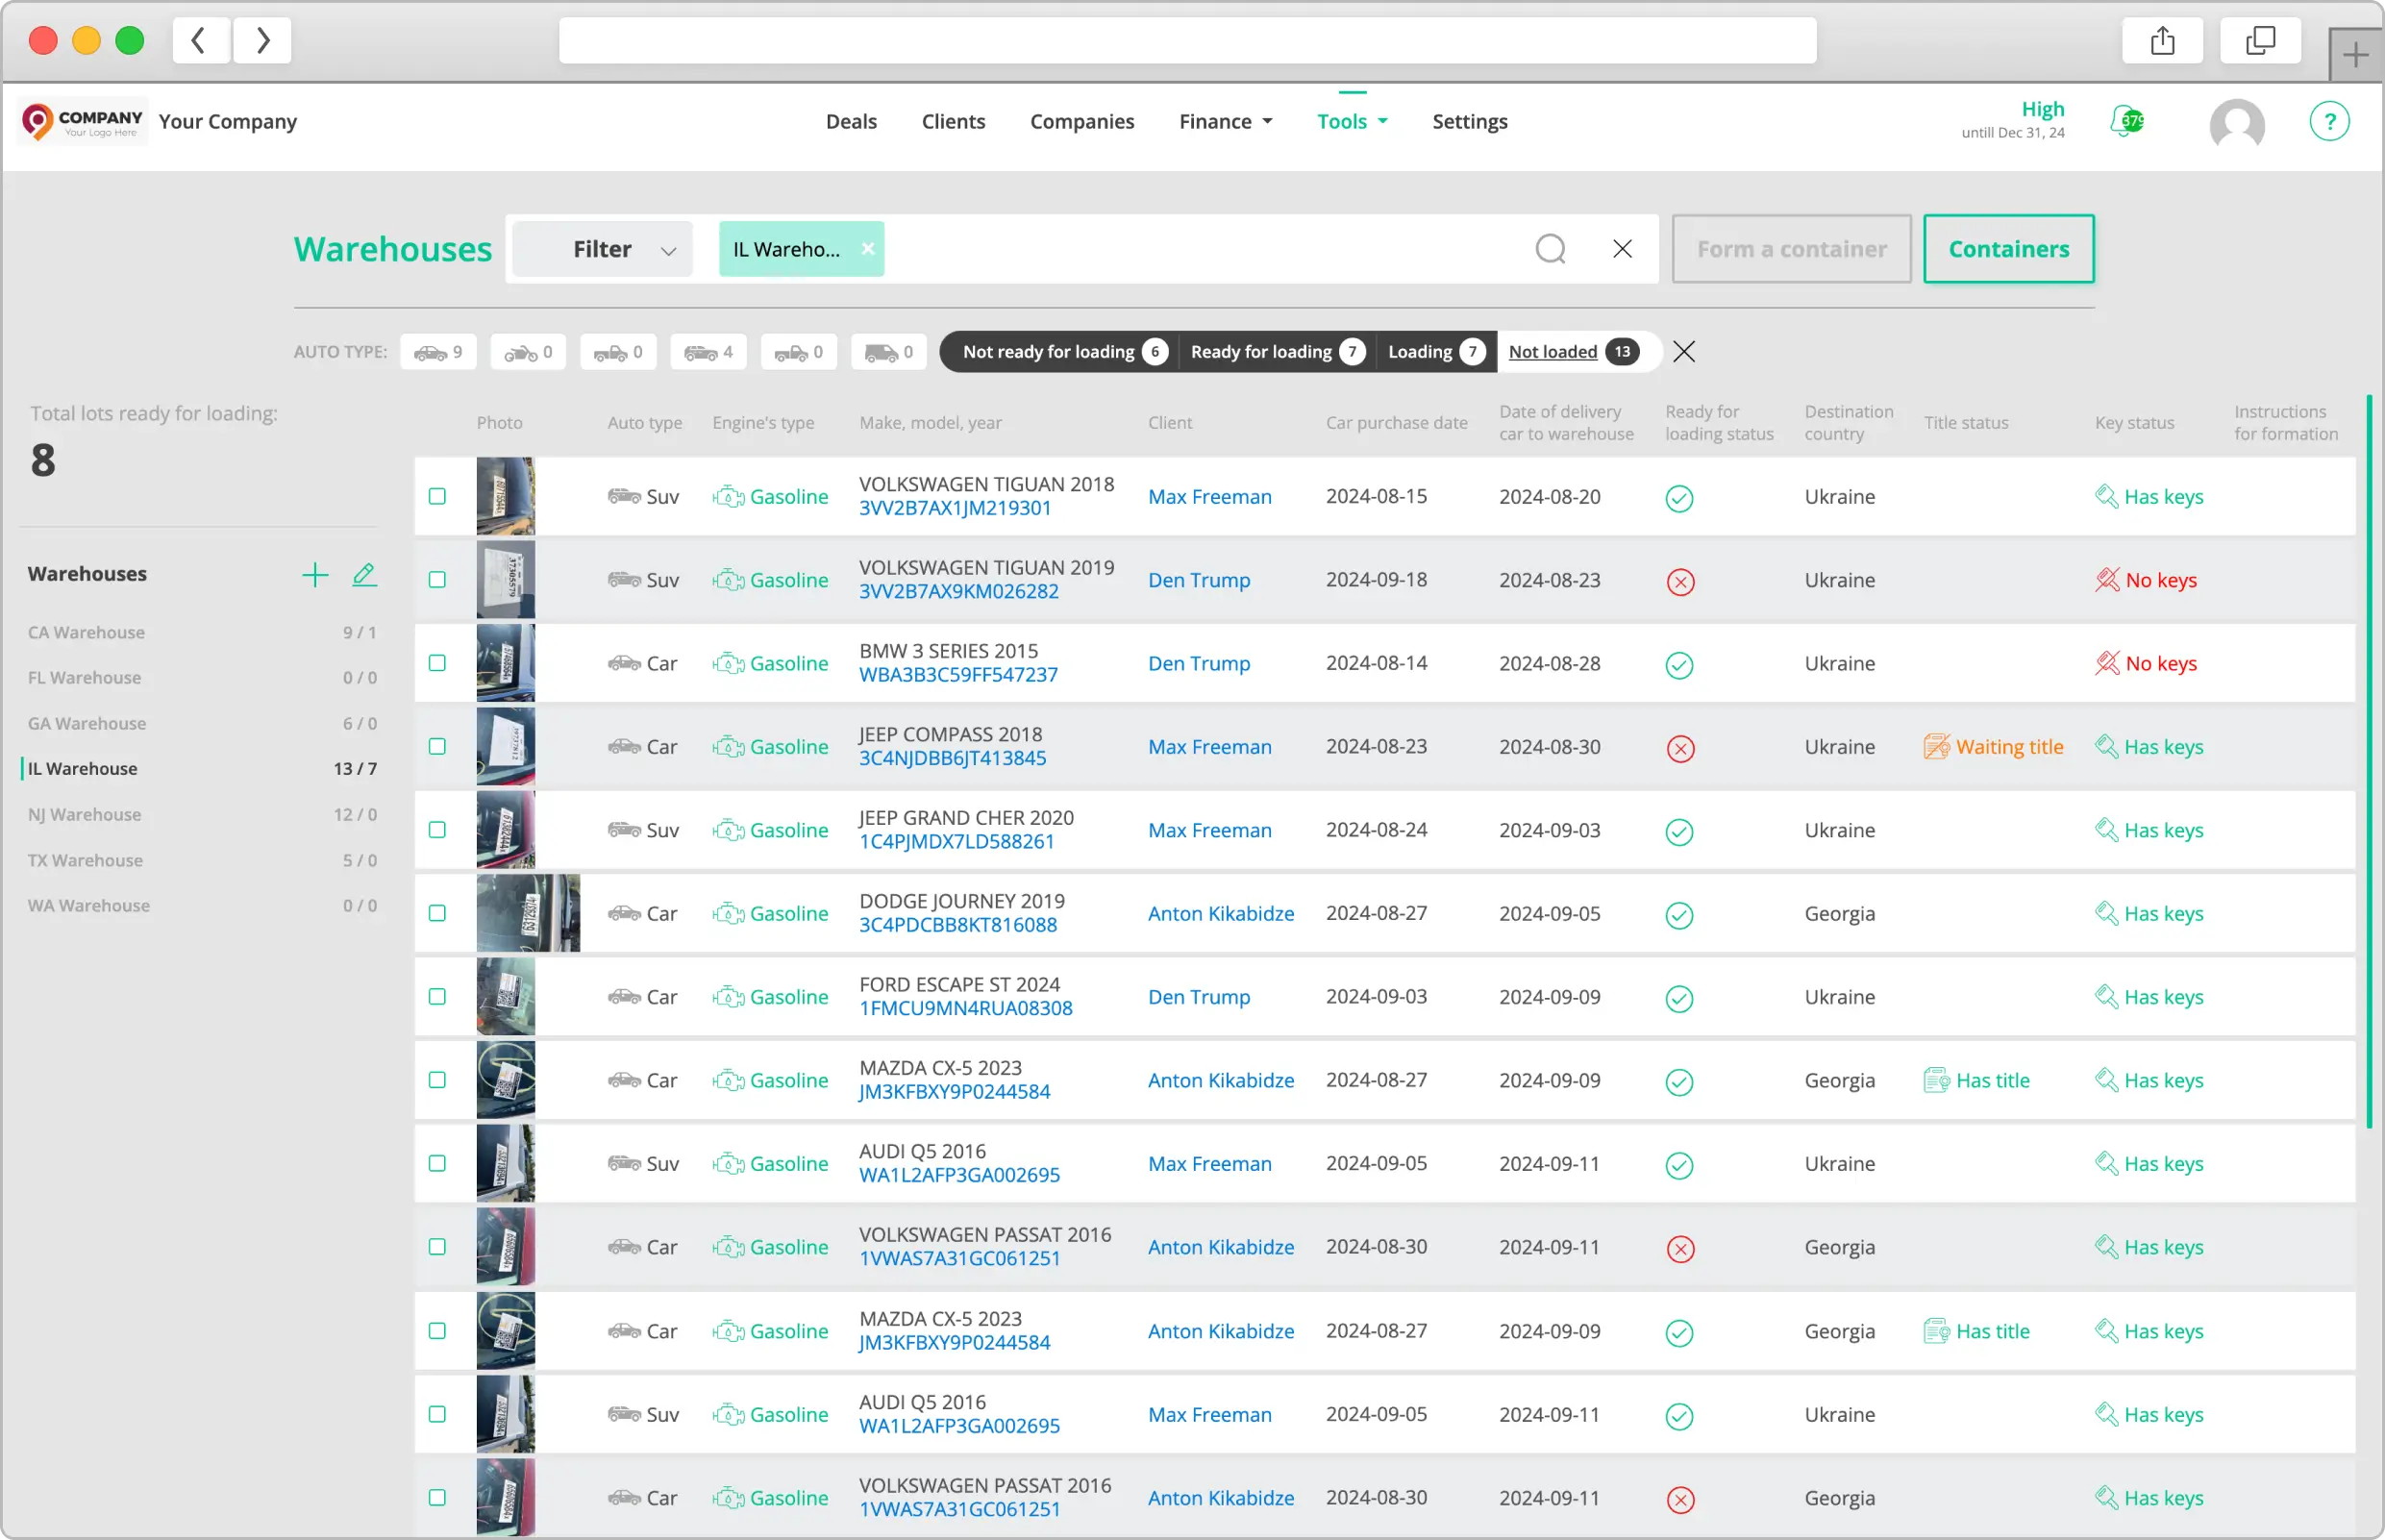Screen dimensions: 2385x1540
Task: Click the share icon in browser toolbar
Action: click(x=2162, y=40)
